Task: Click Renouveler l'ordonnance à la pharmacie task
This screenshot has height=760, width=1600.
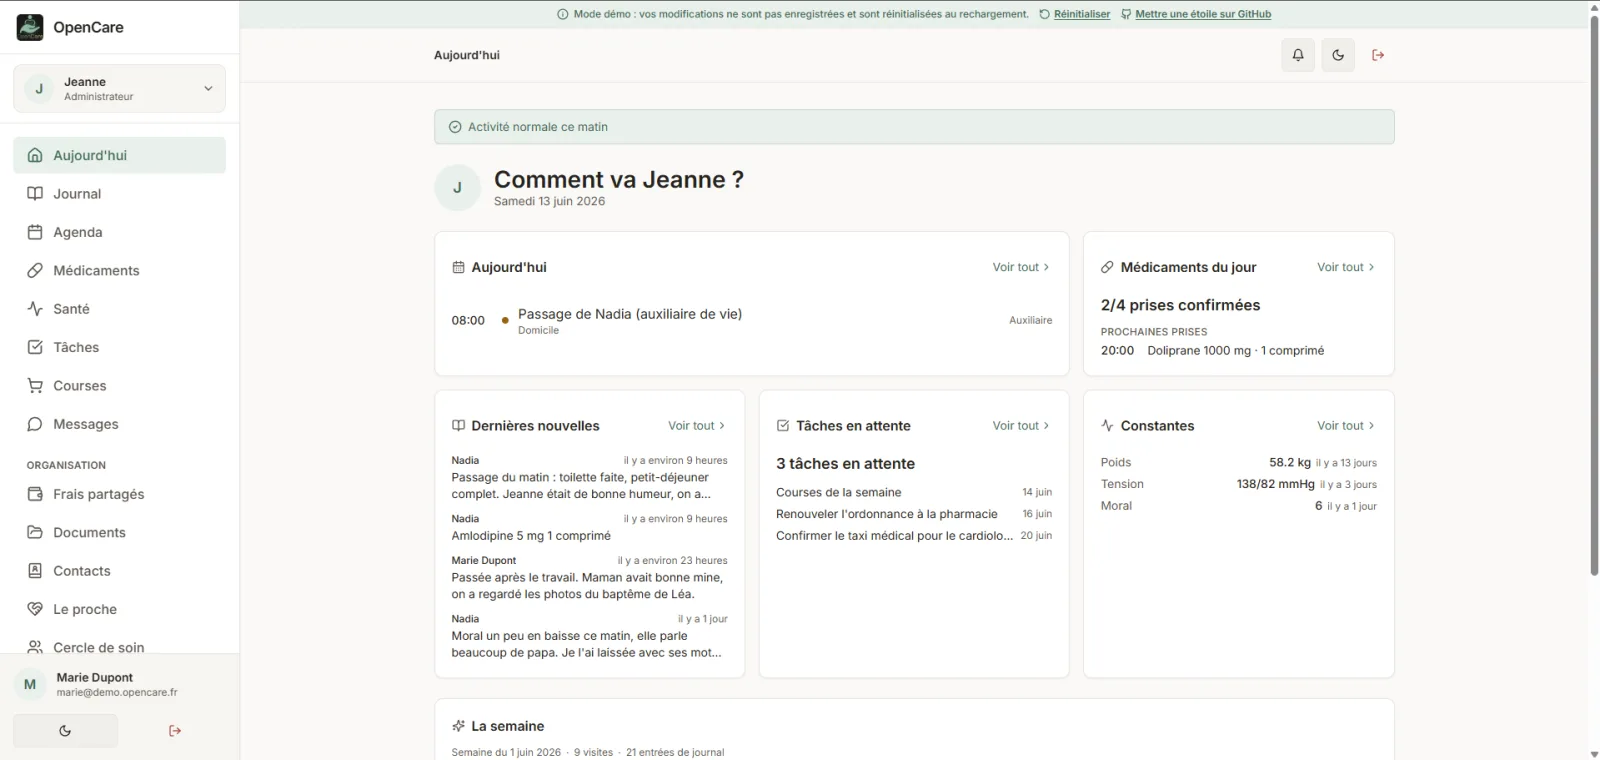Action: pos(914,514)
